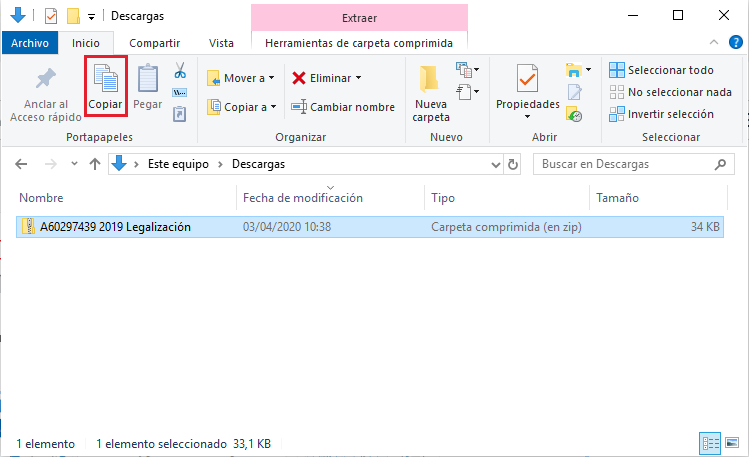The image size is (749, 457).
Task: Refresh the Descargas folder view
Action: (513, 164)
